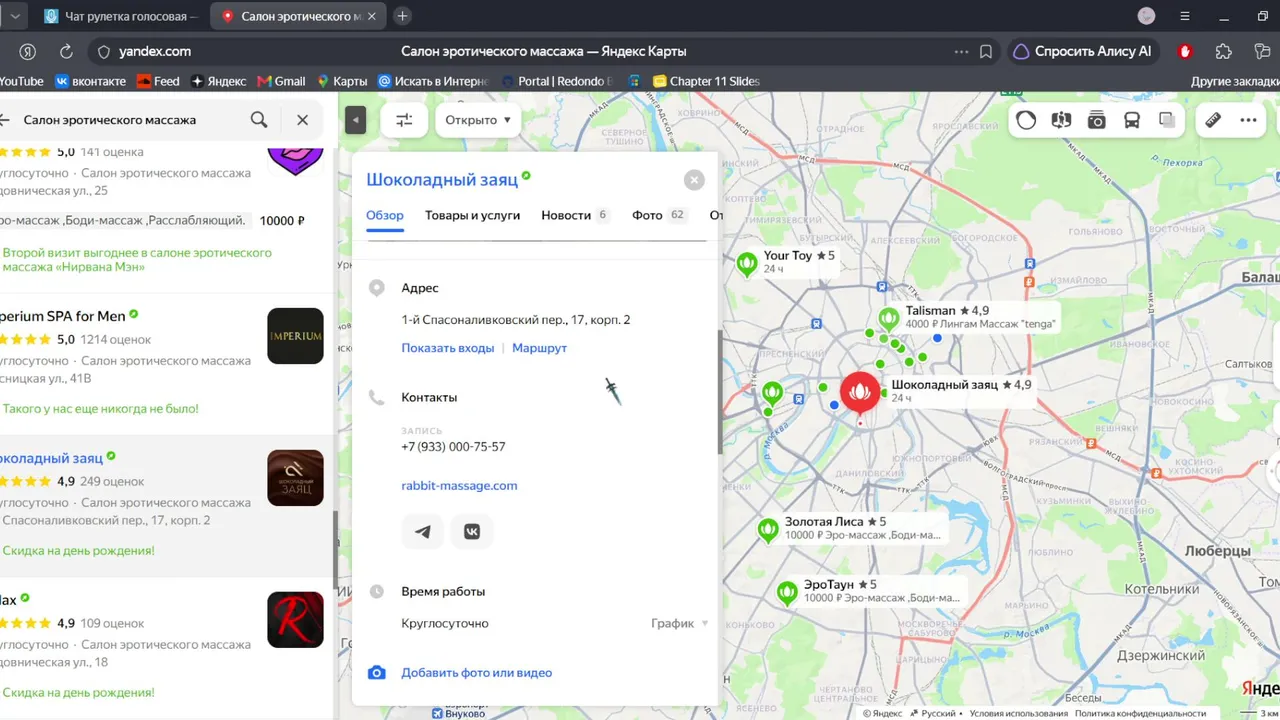Viewport: 1280px width, 720px height.
Task: Open the rabbit-massage.com website link
Action: pos(459,485)
